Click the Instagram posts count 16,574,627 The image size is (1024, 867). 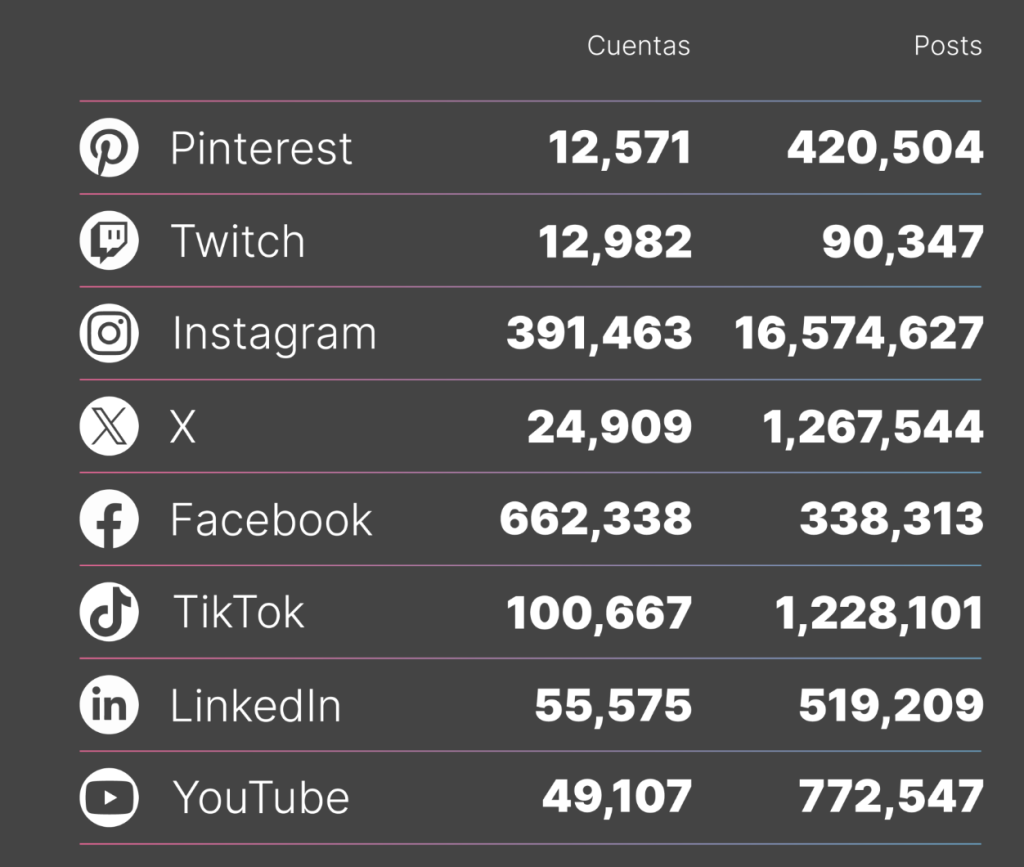tap(859, 334)
